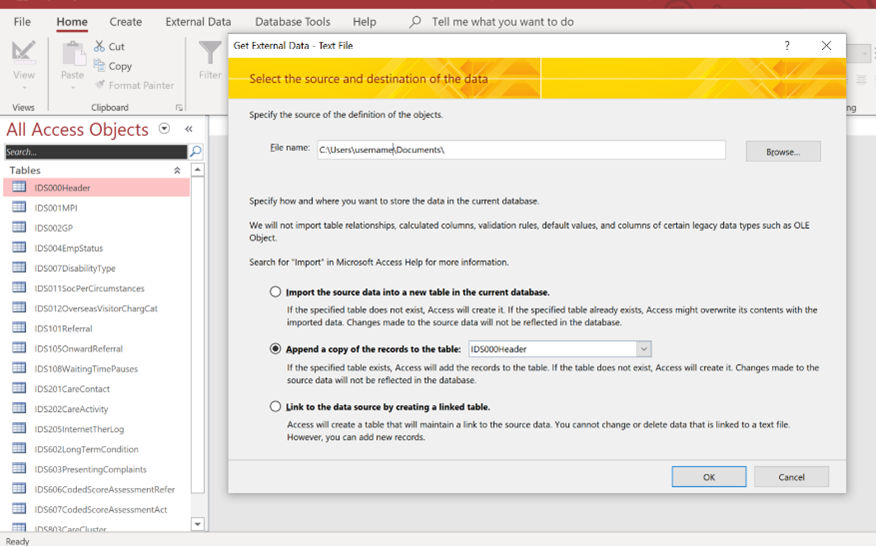Click the Browse button

[783, 151]
